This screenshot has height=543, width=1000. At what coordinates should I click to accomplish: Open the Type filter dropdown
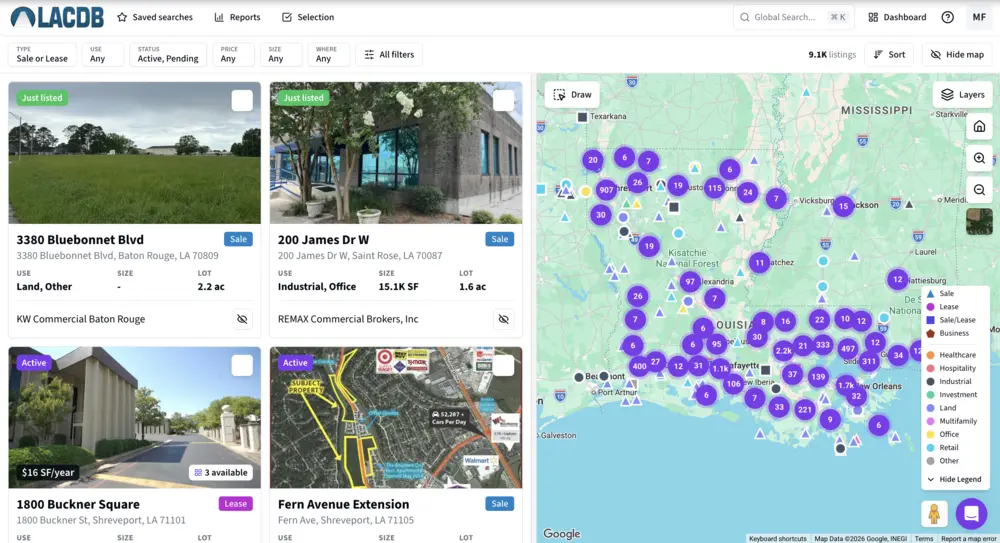click(x=42, y=54)
